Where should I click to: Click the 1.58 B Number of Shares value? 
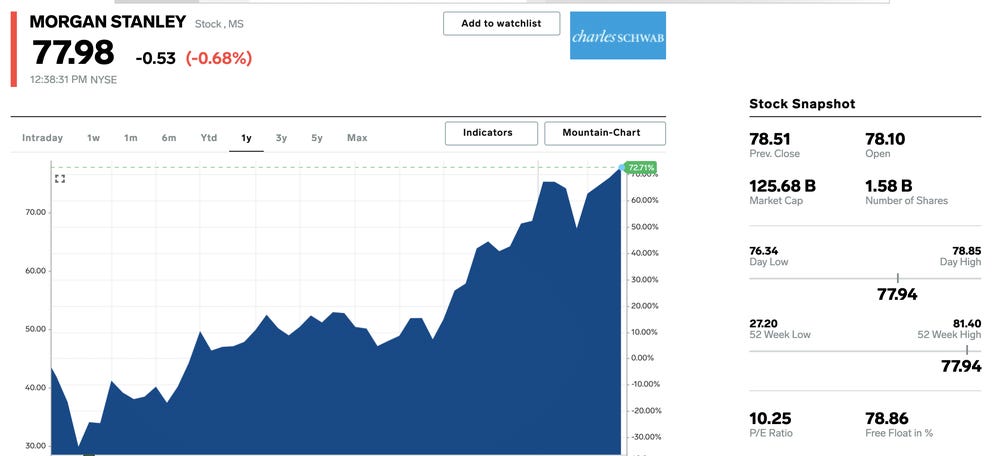click(x=888, y=186)
